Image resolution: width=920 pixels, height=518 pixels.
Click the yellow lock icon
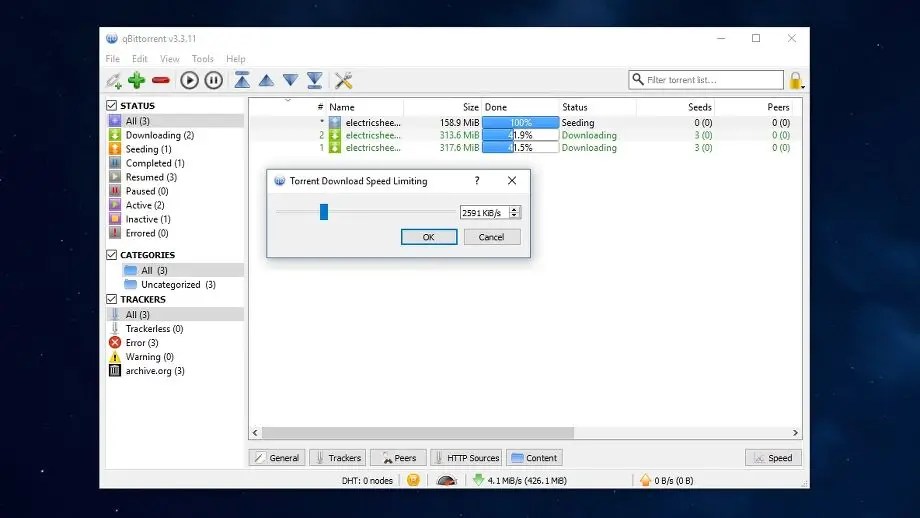click(x=796, y=80)
